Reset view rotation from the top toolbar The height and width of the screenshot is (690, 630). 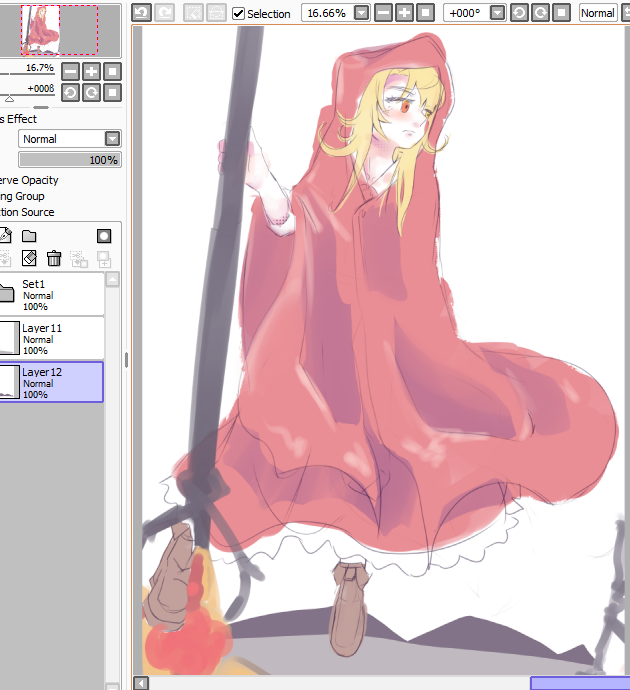click(x=561, y=13)
